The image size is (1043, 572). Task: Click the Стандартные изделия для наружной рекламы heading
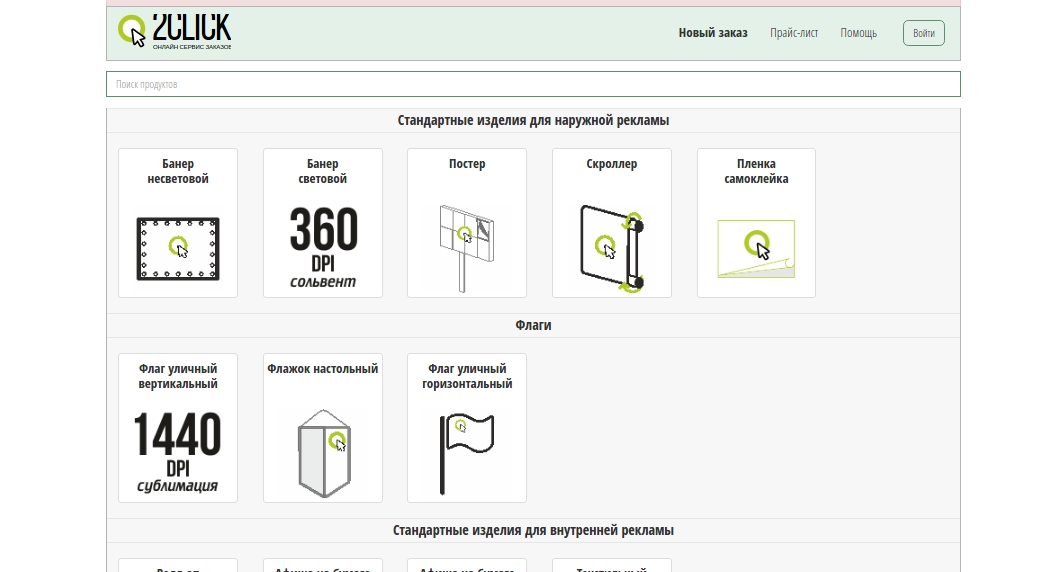[533, 120]
